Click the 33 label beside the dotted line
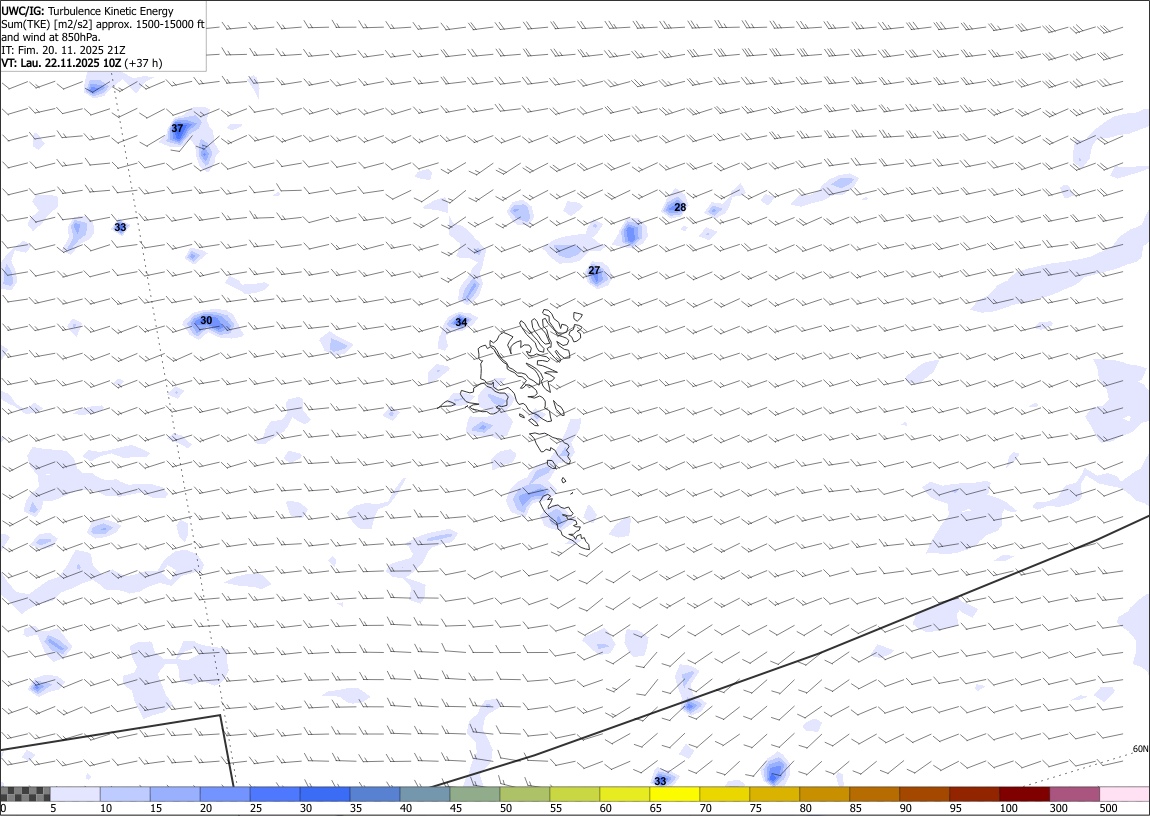 (120, 227)
